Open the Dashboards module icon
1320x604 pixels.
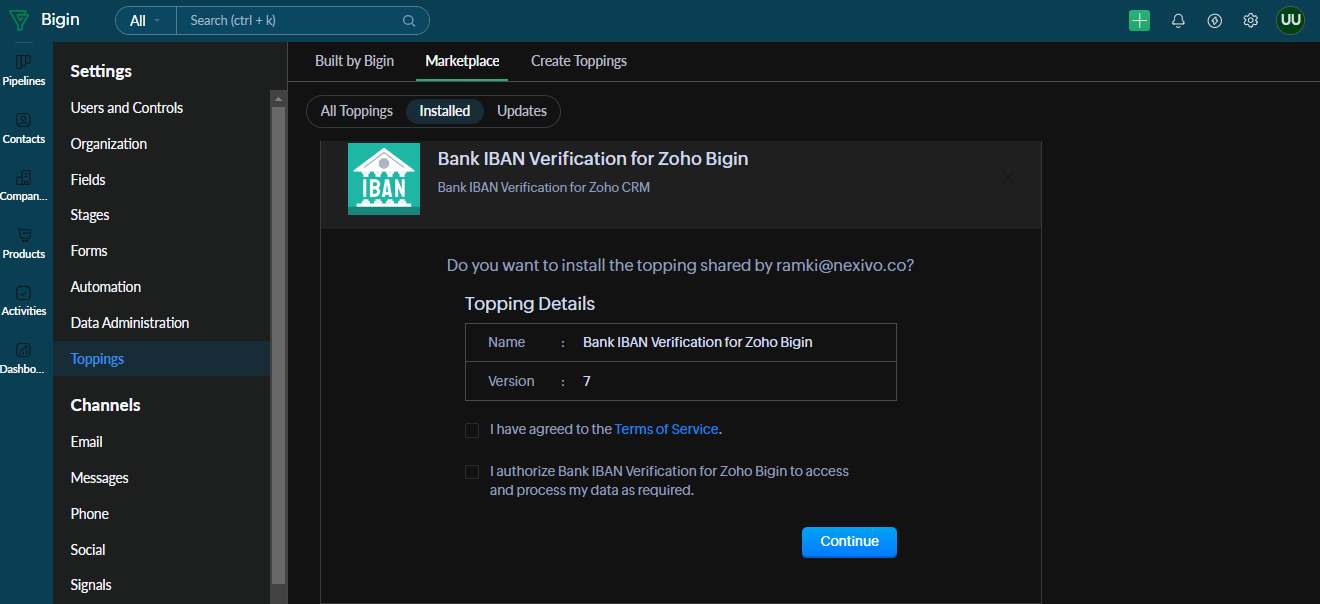[x=24, y=350]
